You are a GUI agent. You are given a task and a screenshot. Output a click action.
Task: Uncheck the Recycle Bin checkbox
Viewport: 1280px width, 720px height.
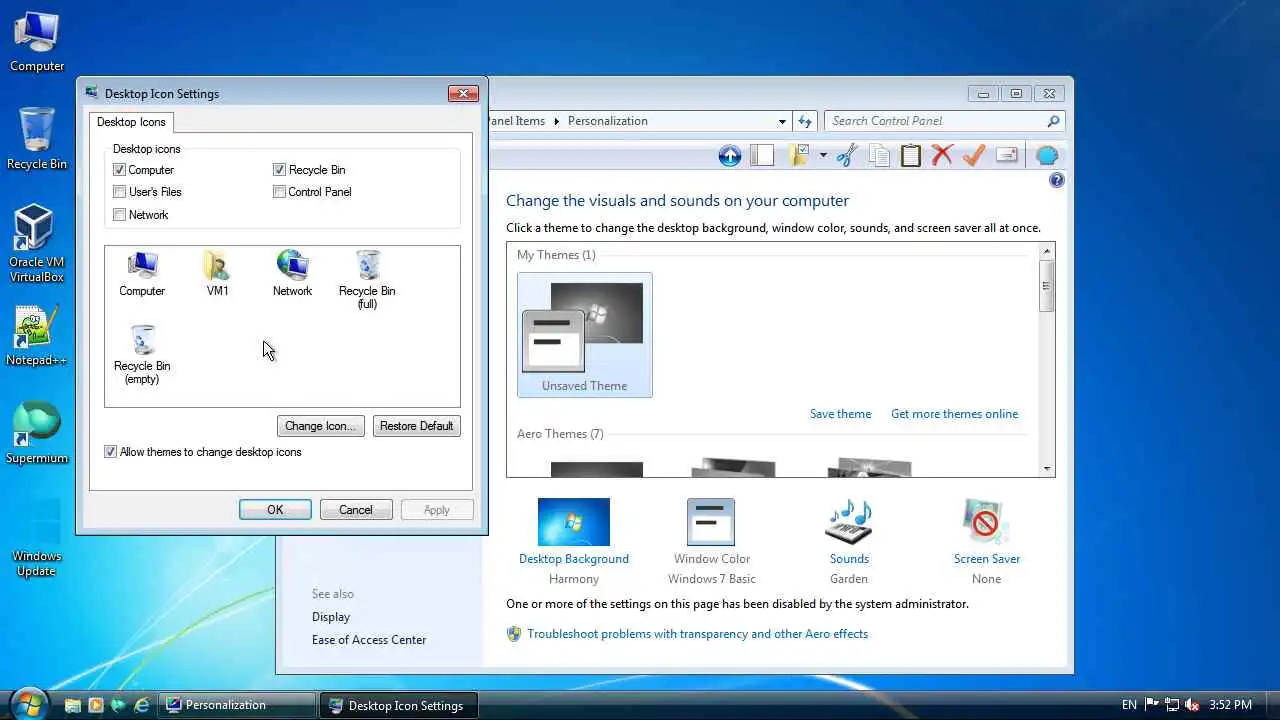pyautogui.click(x=280, y=170)
